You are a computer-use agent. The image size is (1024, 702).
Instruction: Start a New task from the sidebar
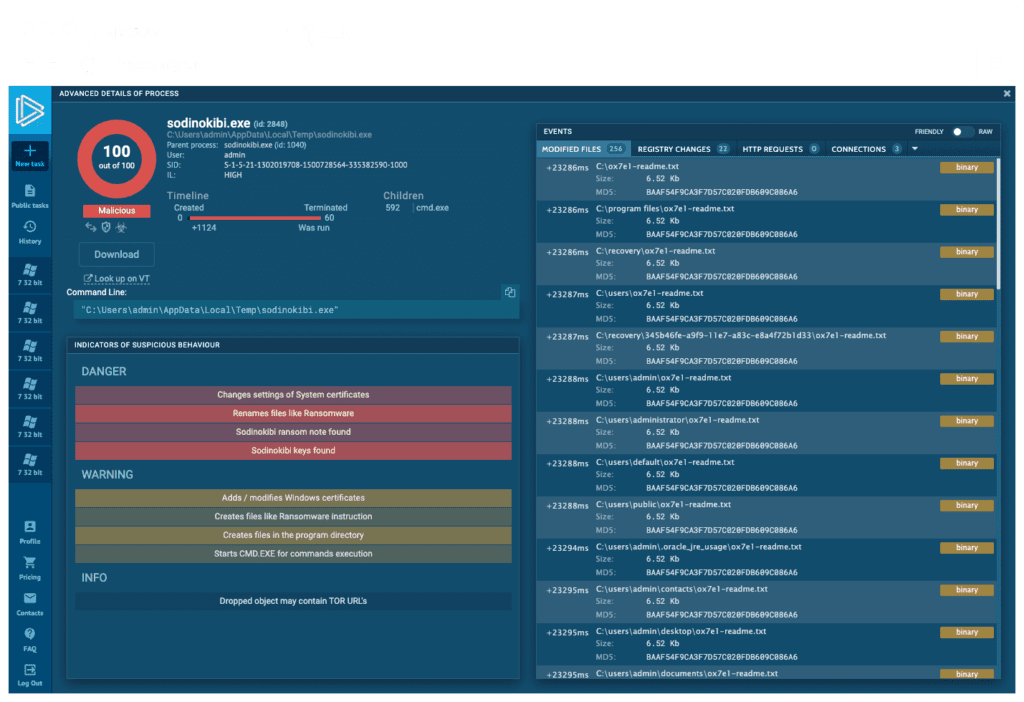pyautogui.click(x=30, y=156)
